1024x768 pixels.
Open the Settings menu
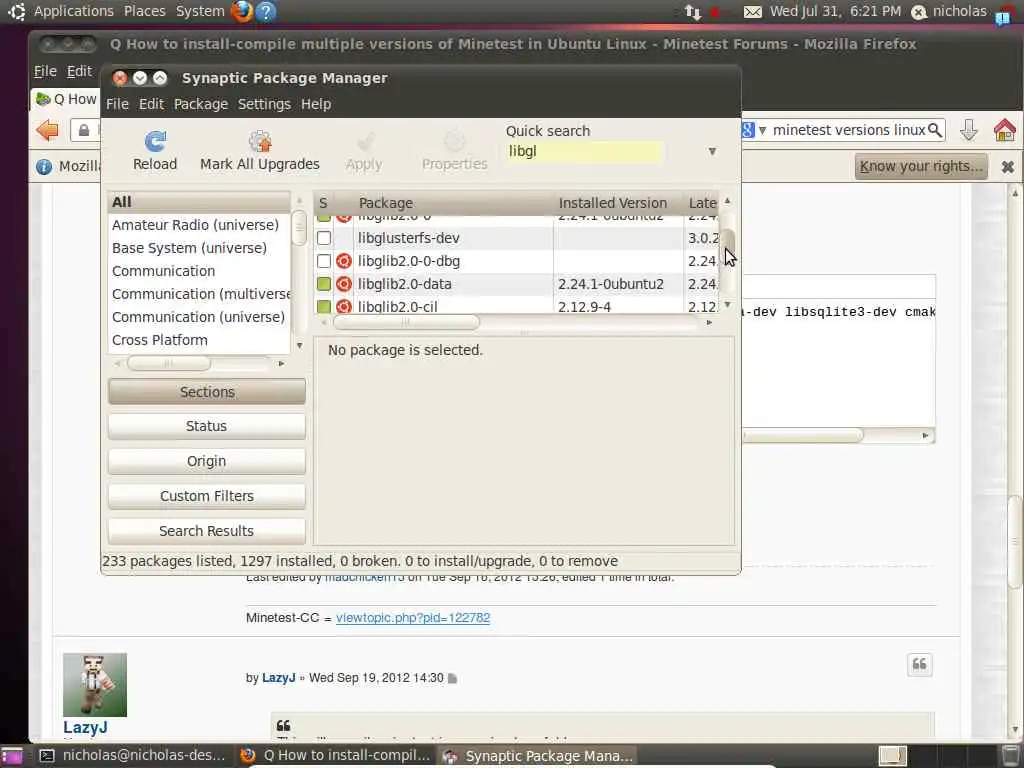(x=264, y=104)
